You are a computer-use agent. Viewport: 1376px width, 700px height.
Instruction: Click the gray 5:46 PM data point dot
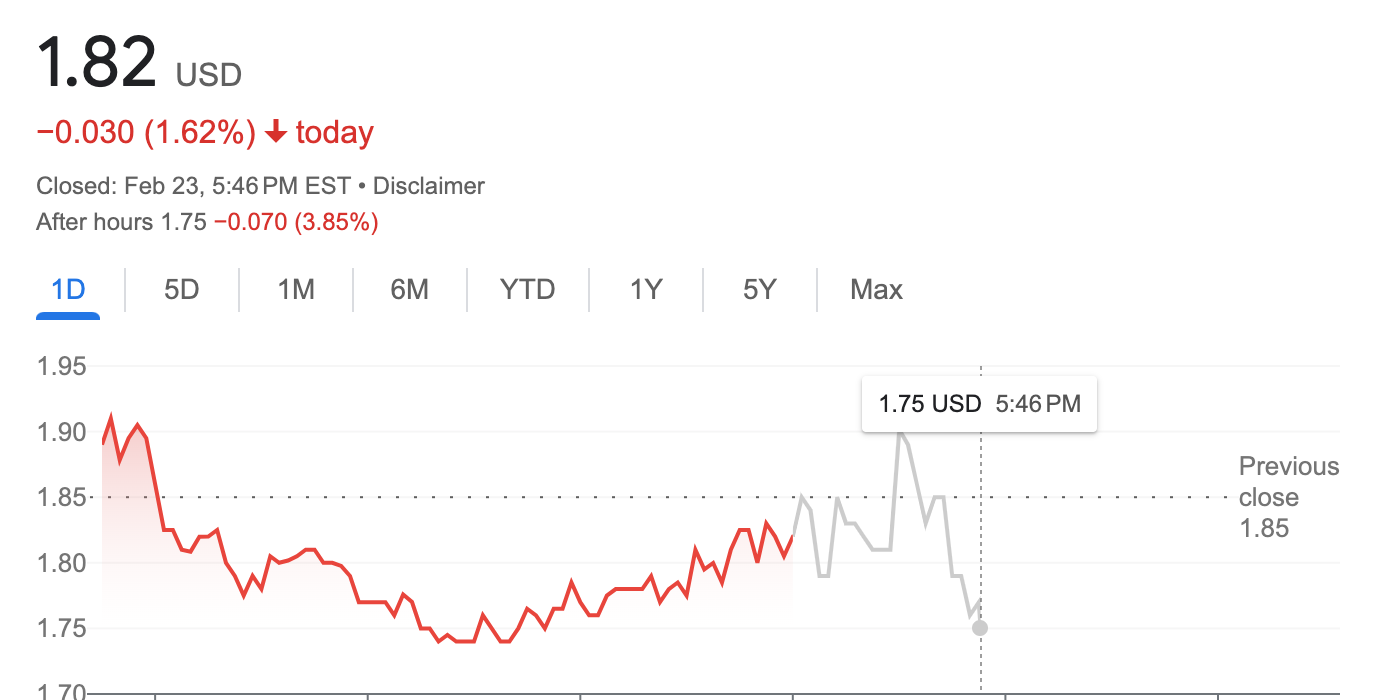pos(980,628)
